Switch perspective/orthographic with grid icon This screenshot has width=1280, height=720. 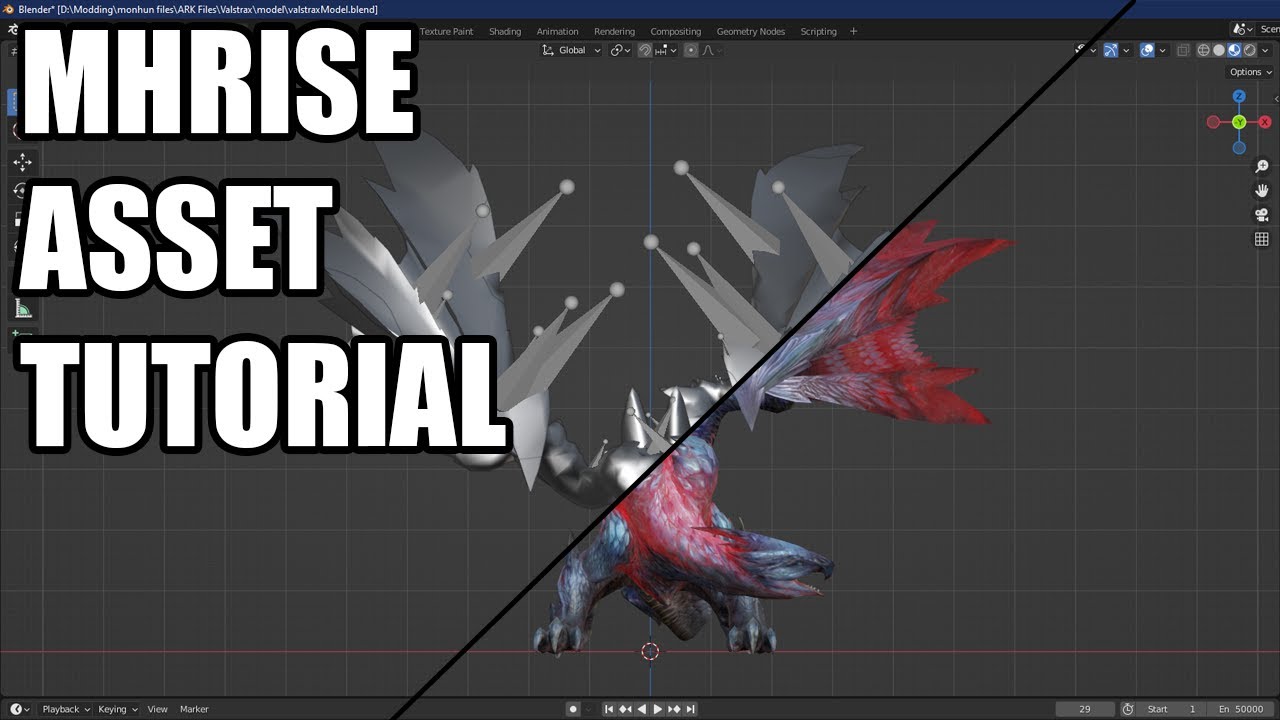[x=1262, y=239]
